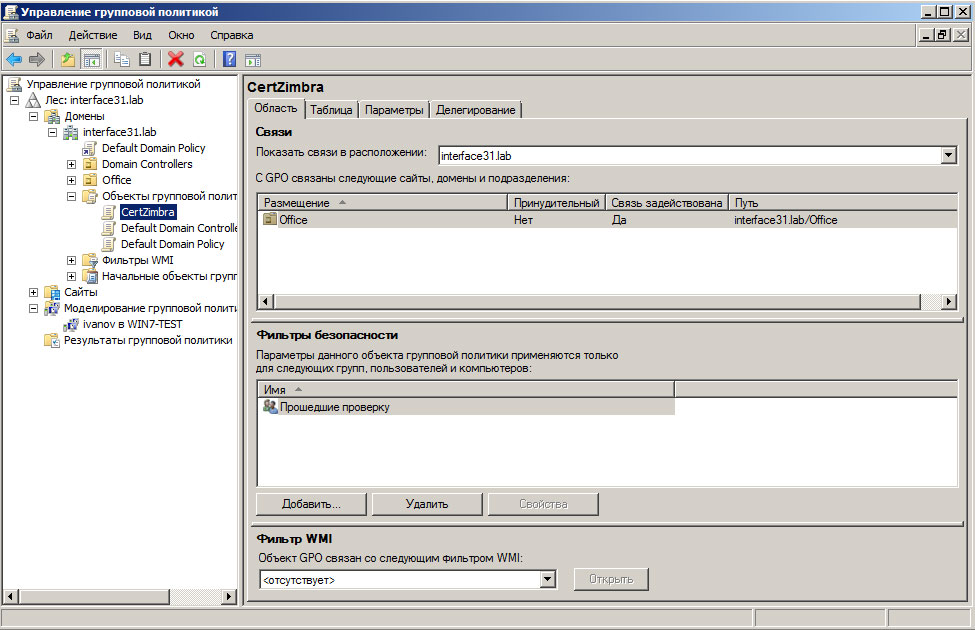Collapse the Office tree node expander
The height and width of the screenshot is (630, 975).
click(x=72, y=180)
